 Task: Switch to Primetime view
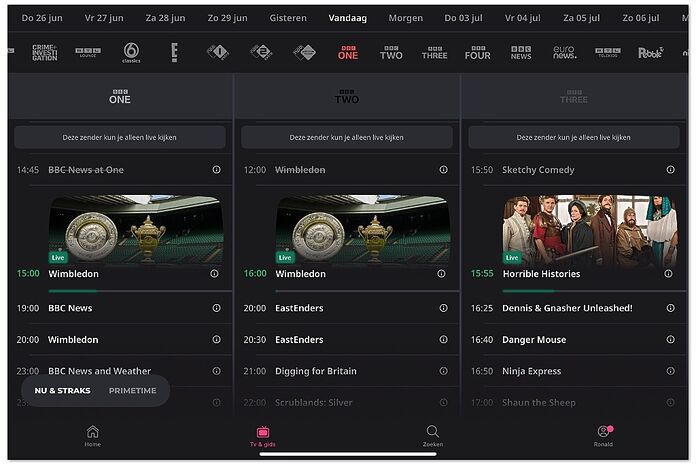(x=132, y=390)
